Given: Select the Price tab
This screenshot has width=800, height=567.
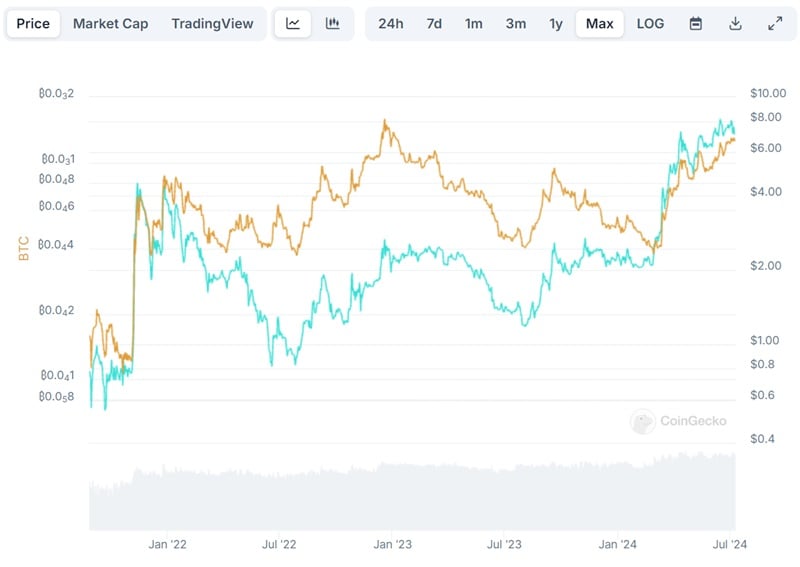Looking at the screenshot, I should point(33,24).
